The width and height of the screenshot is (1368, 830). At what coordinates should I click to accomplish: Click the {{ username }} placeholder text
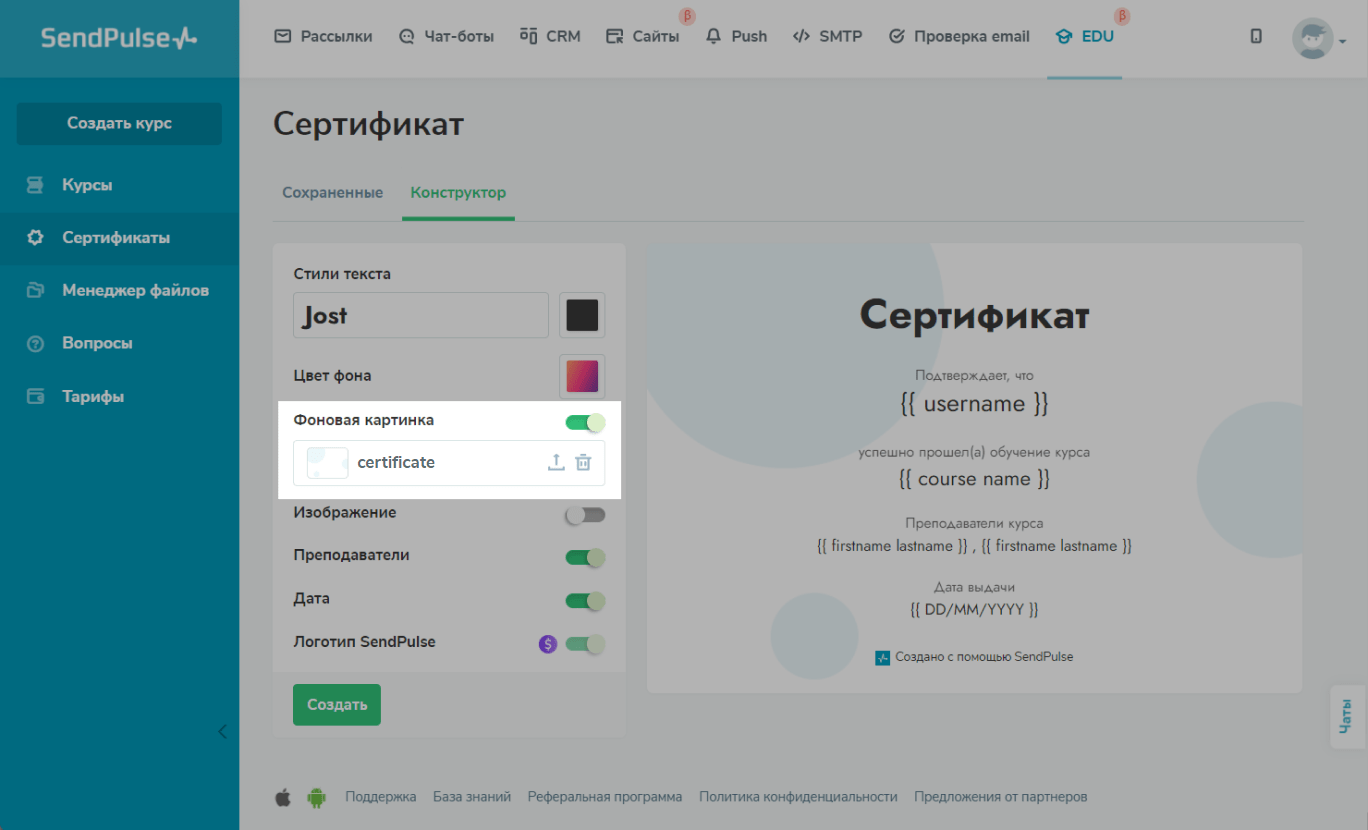click(x=974, y=404)
